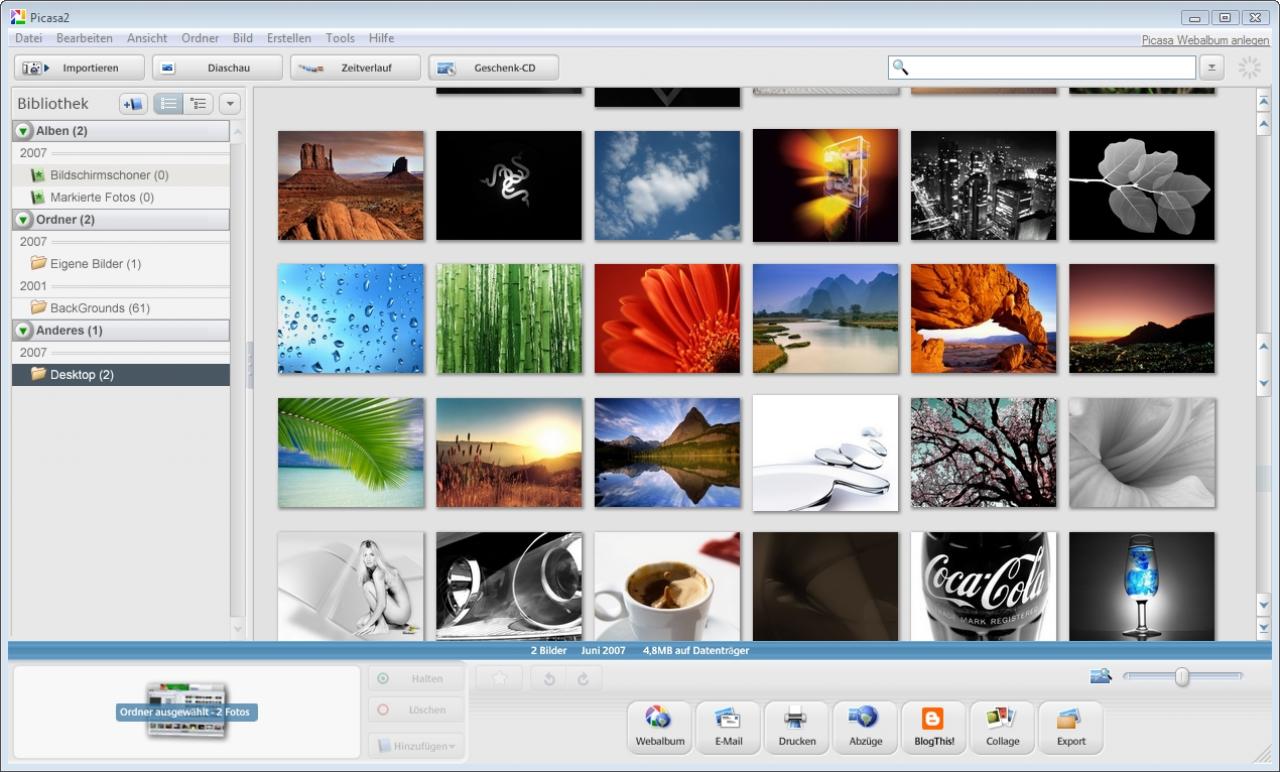
Task: Click the Export button
Action: [1071, 727]
